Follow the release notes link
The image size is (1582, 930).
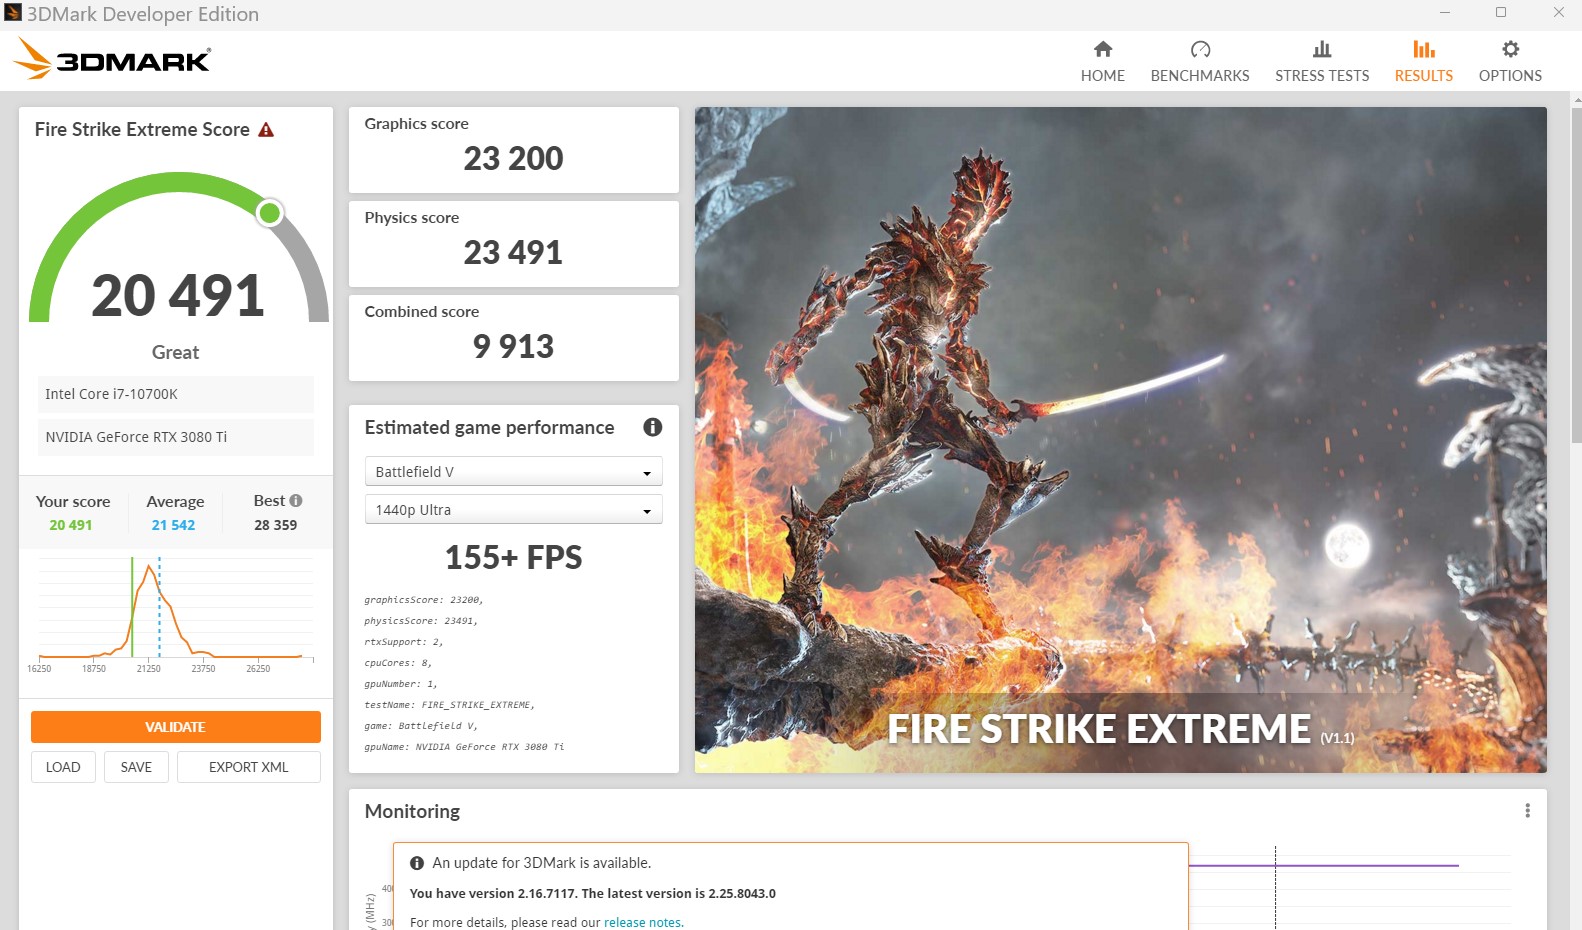pos(643,923)
